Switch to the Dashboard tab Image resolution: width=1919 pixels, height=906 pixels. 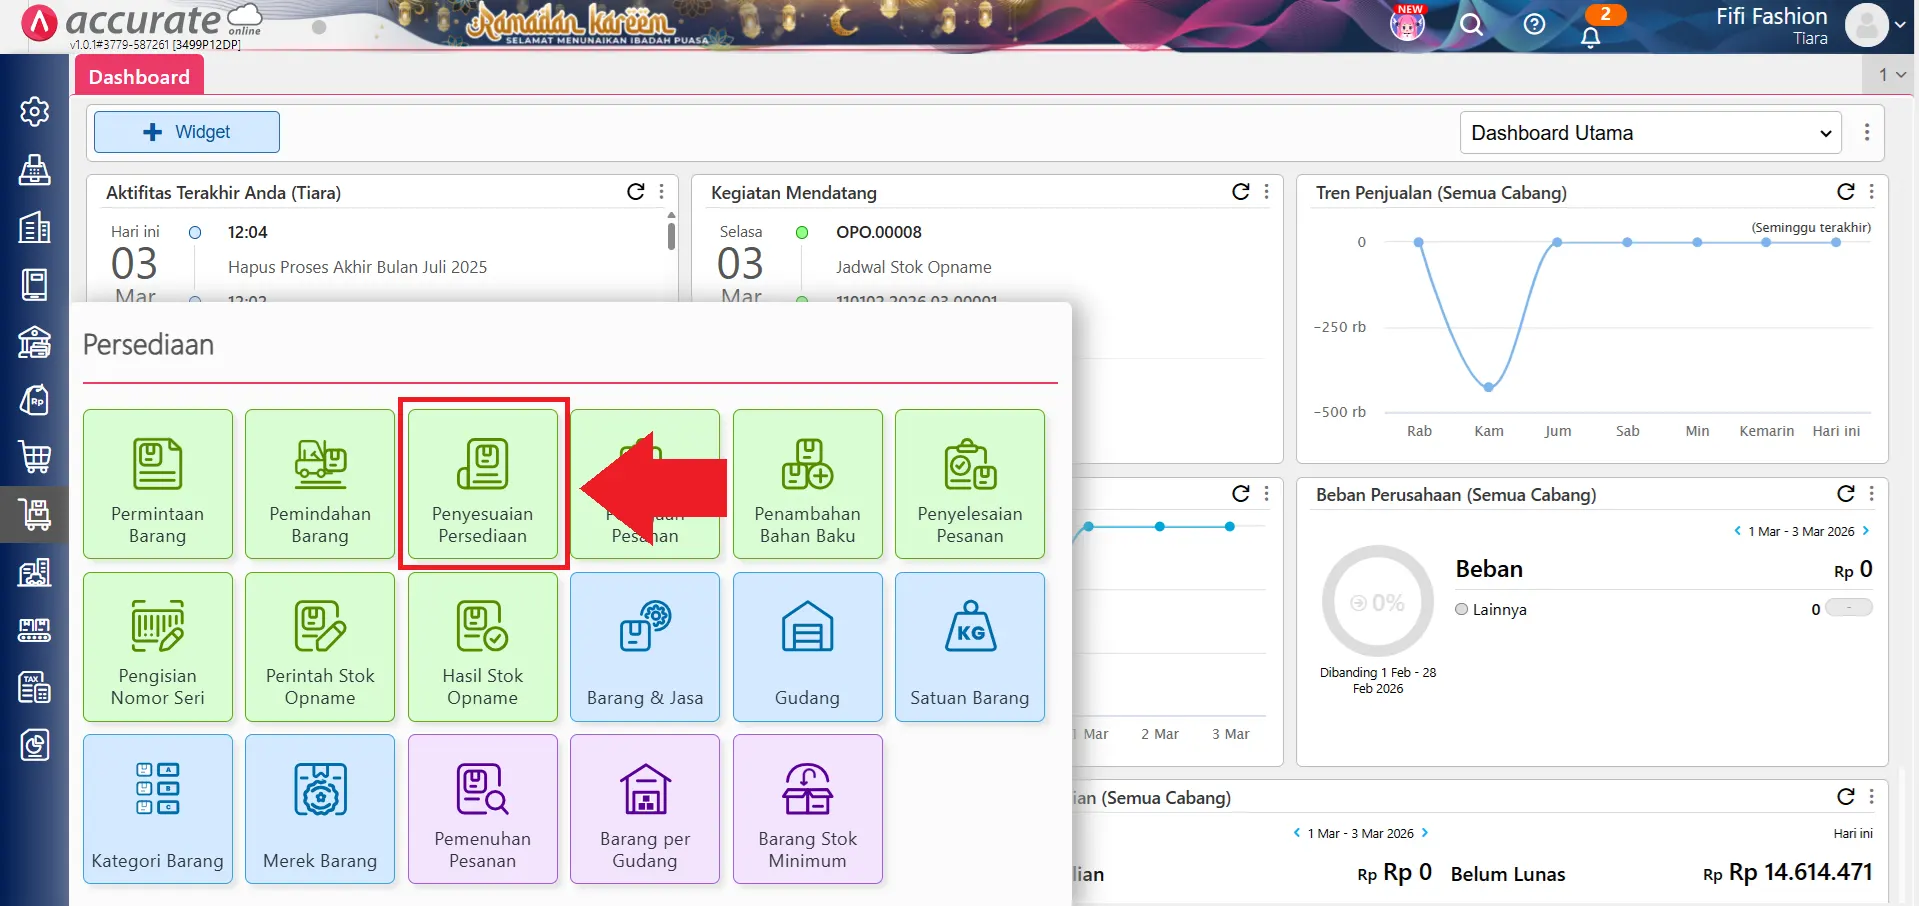[139, 77]
